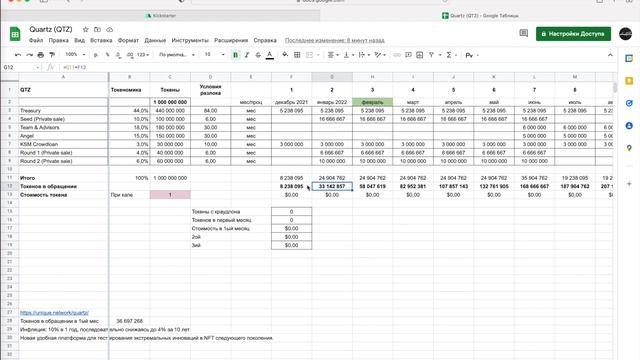Click the undo arrow in the toolbar

pyautogui.click(x=18, y=55)
